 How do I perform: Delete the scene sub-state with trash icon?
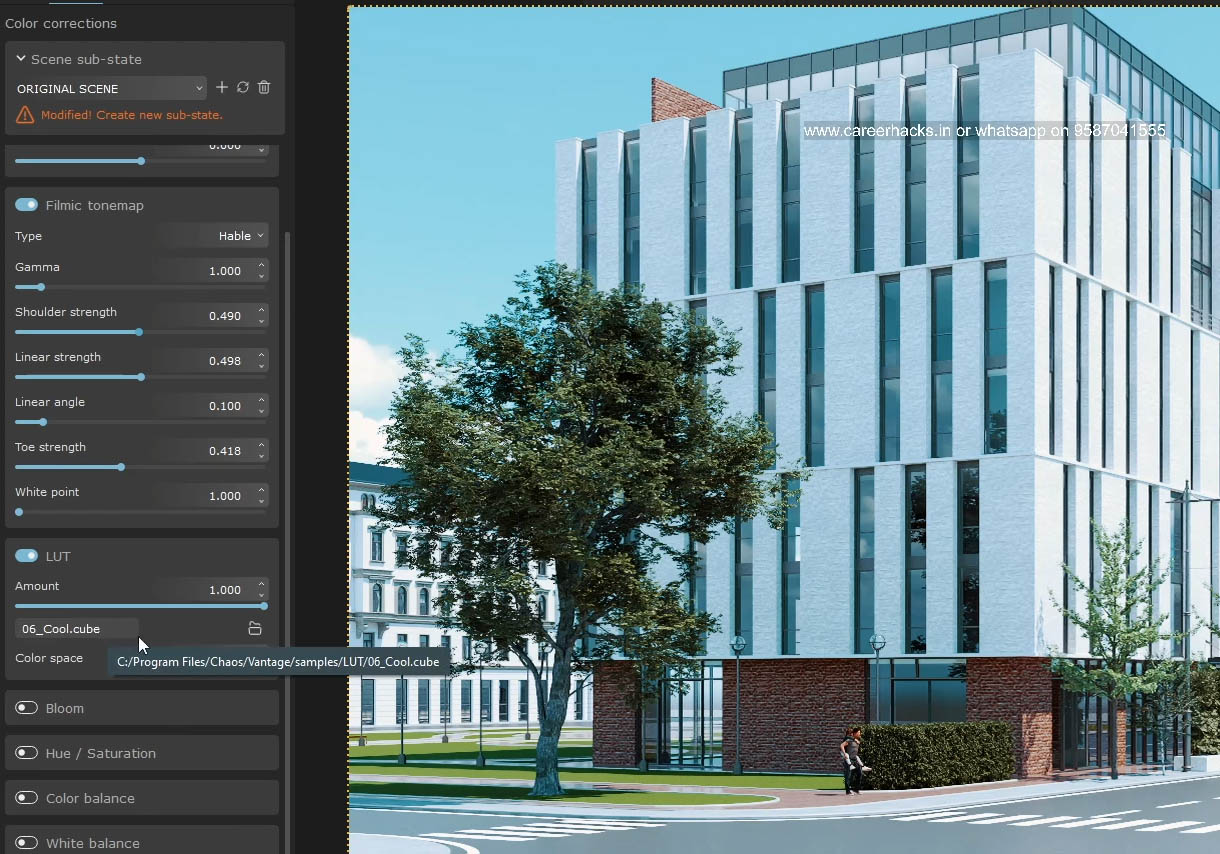click(x=264, y=88)
